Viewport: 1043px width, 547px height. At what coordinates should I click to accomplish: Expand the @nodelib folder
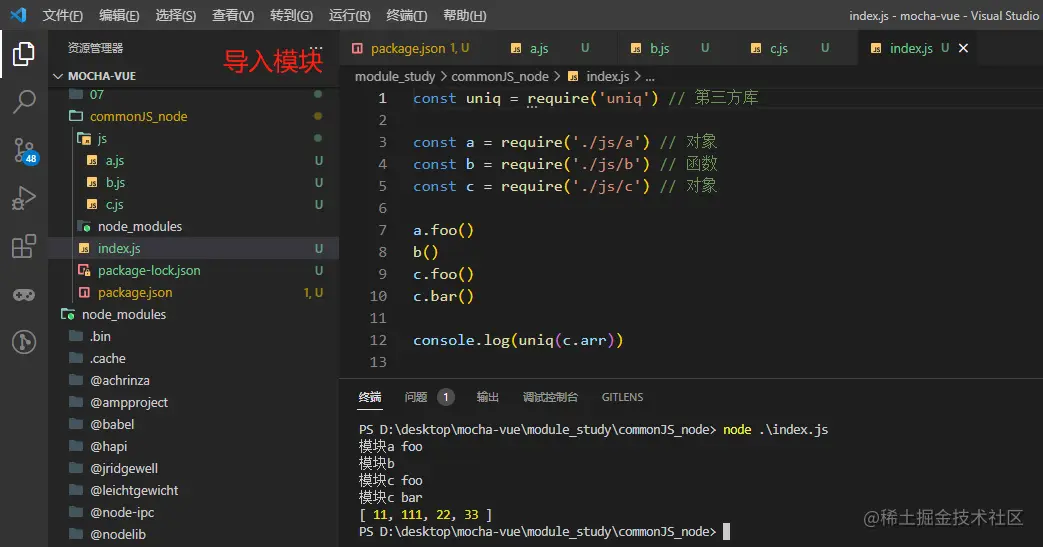[193, 534]
